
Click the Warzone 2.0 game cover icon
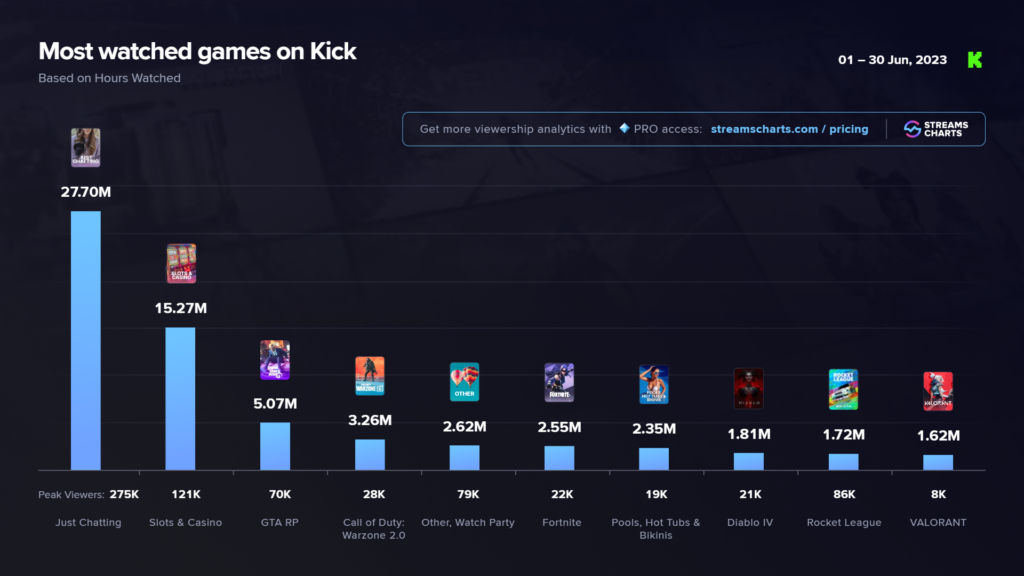(370, 376)
